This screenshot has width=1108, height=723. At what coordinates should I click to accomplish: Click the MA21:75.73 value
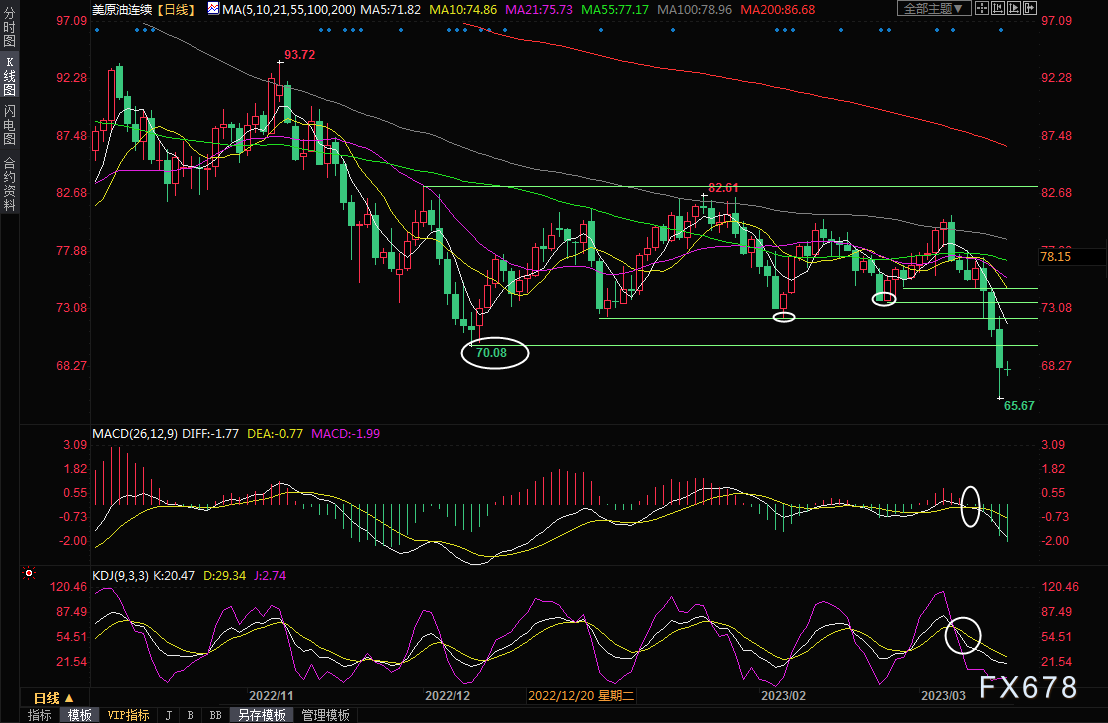pos(539,10)
